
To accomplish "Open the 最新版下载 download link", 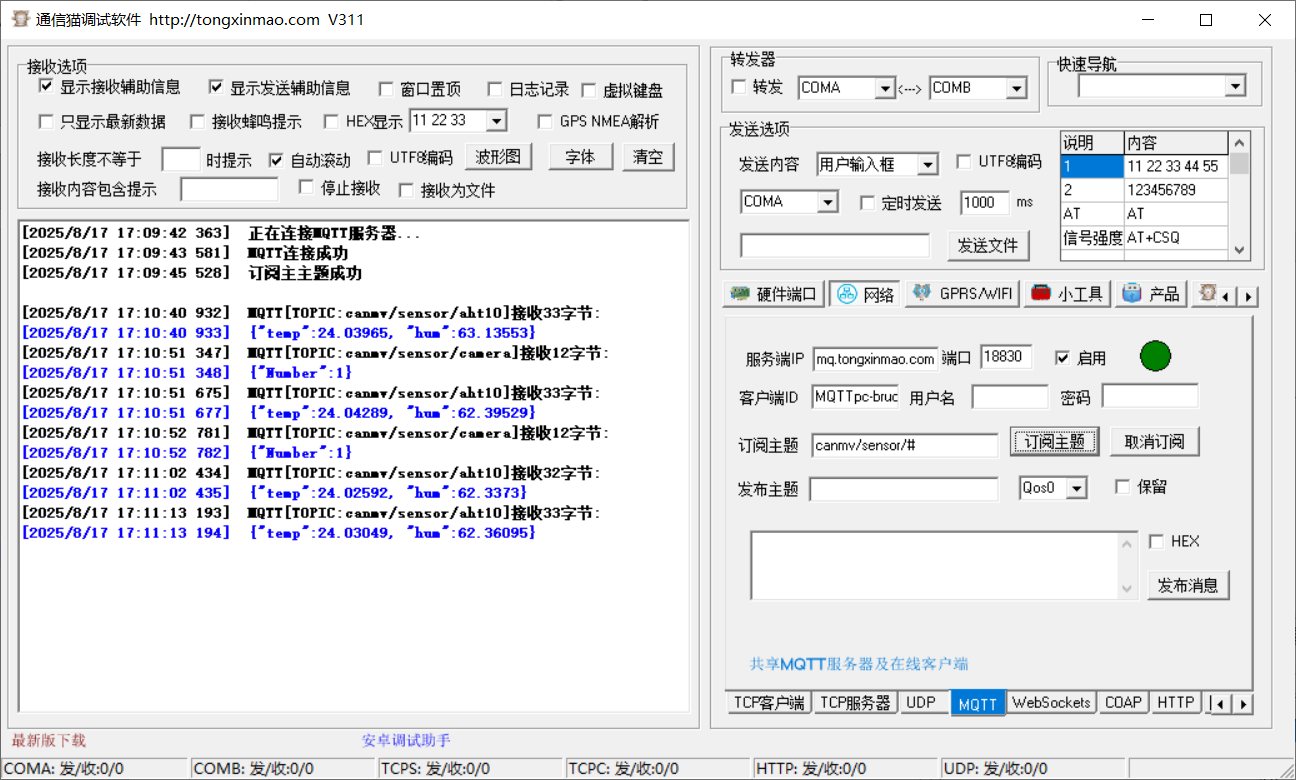I will click(49, 740).
